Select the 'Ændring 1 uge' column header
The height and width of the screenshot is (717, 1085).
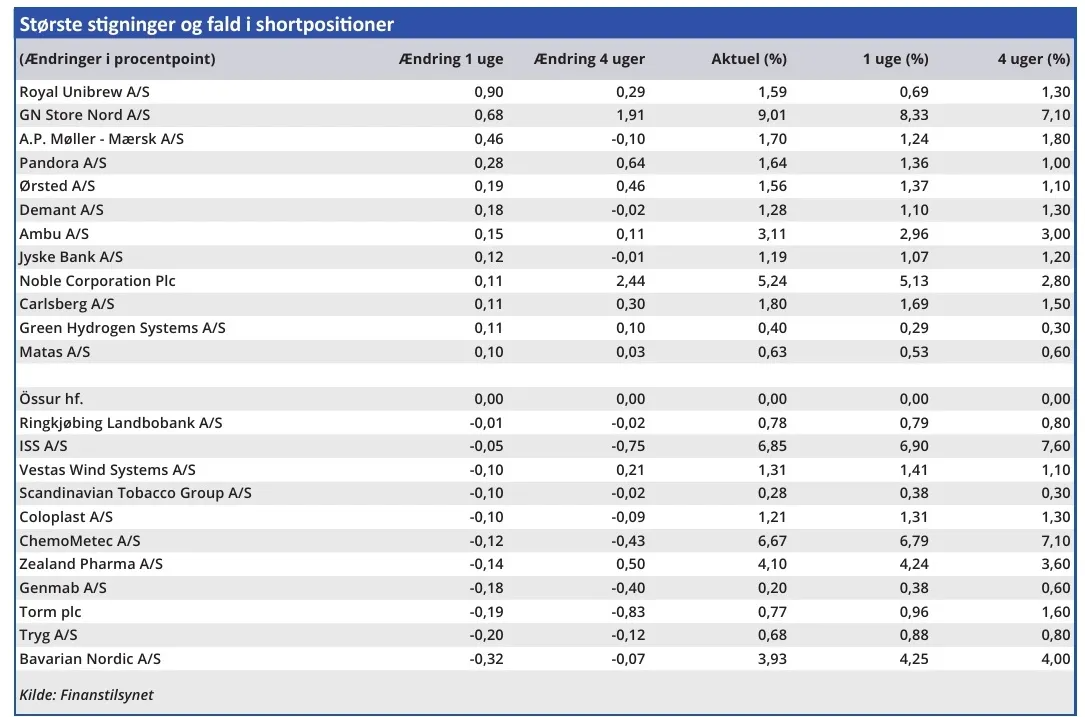450,59
